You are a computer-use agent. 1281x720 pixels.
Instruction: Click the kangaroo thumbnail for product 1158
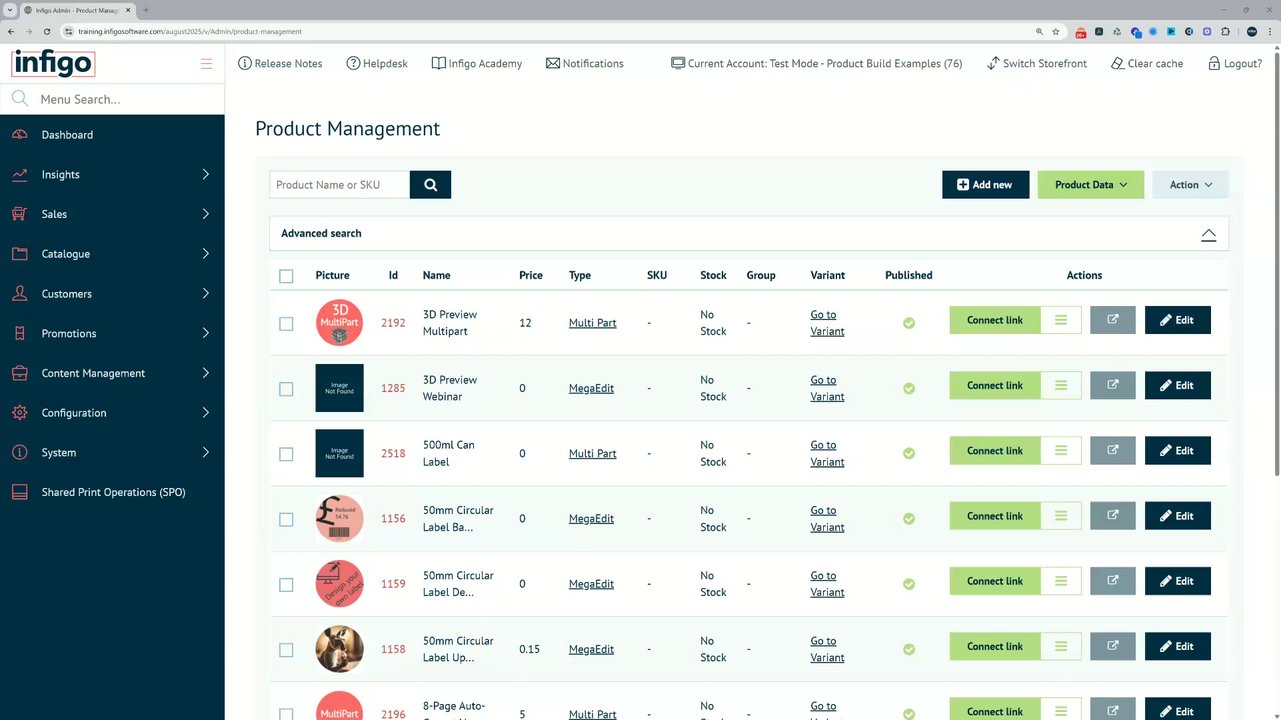click(339, 649)
